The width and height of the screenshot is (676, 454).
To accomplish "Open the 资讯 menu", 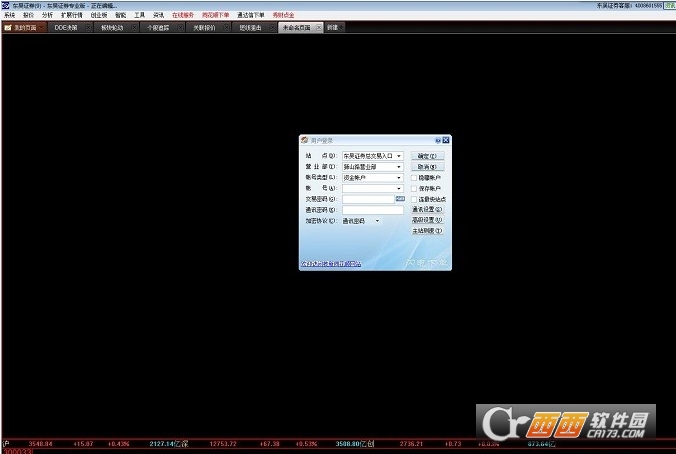I will [x=159, y=15].
